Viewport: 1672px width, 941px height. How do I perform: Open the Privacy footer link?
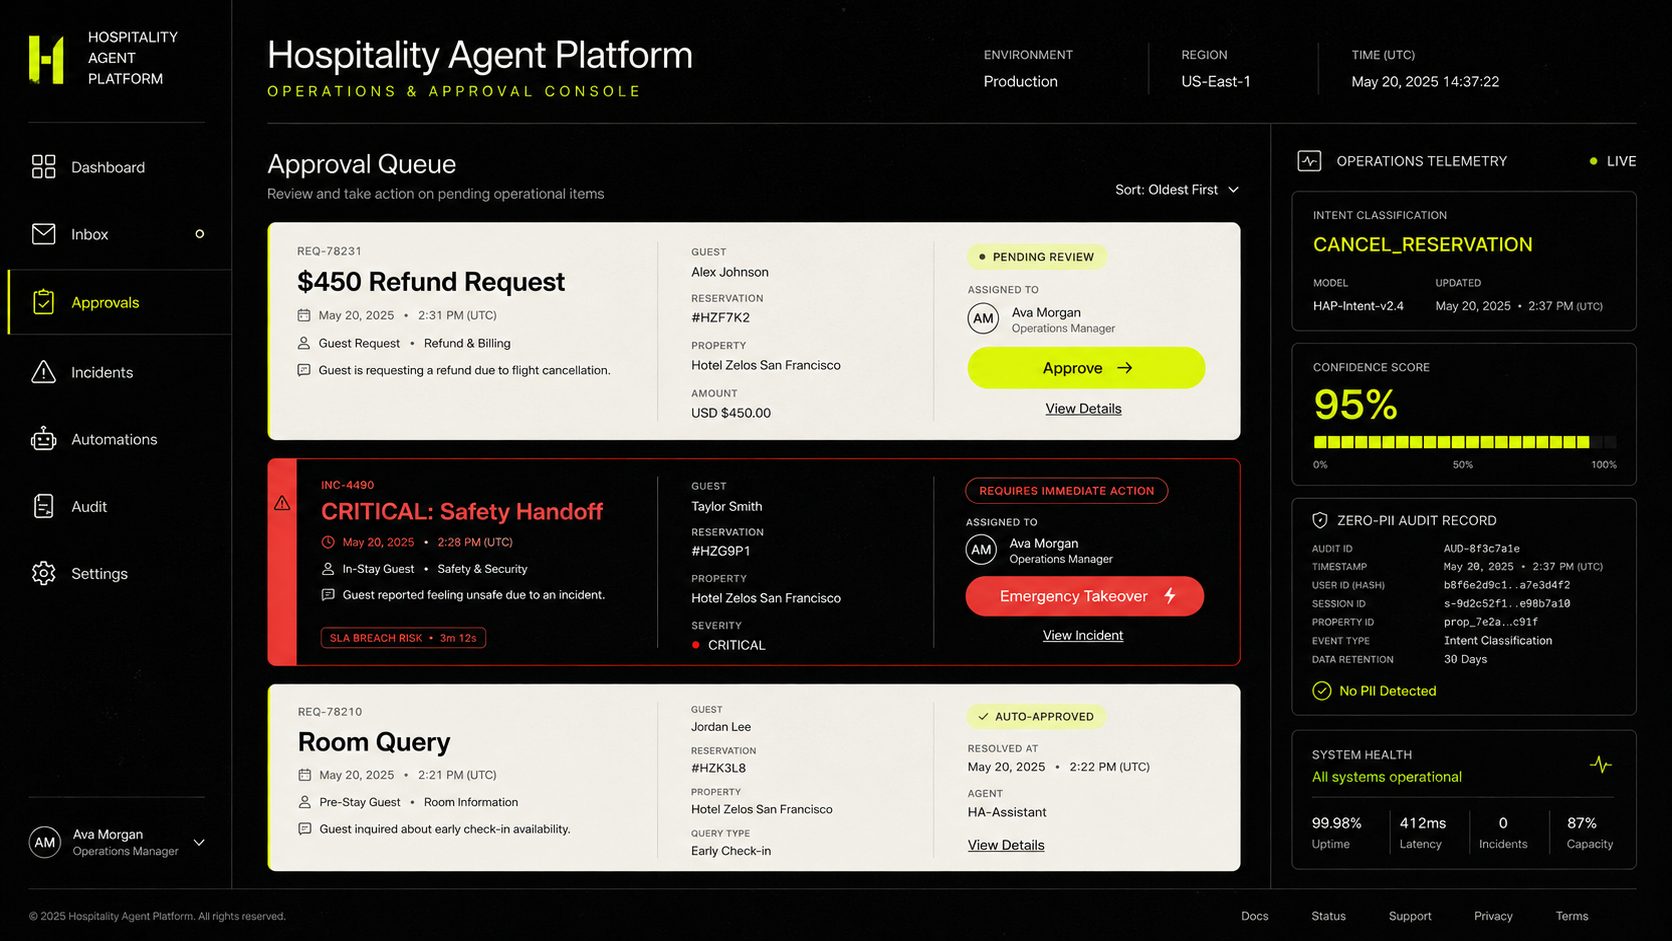tap(1493, 916)
